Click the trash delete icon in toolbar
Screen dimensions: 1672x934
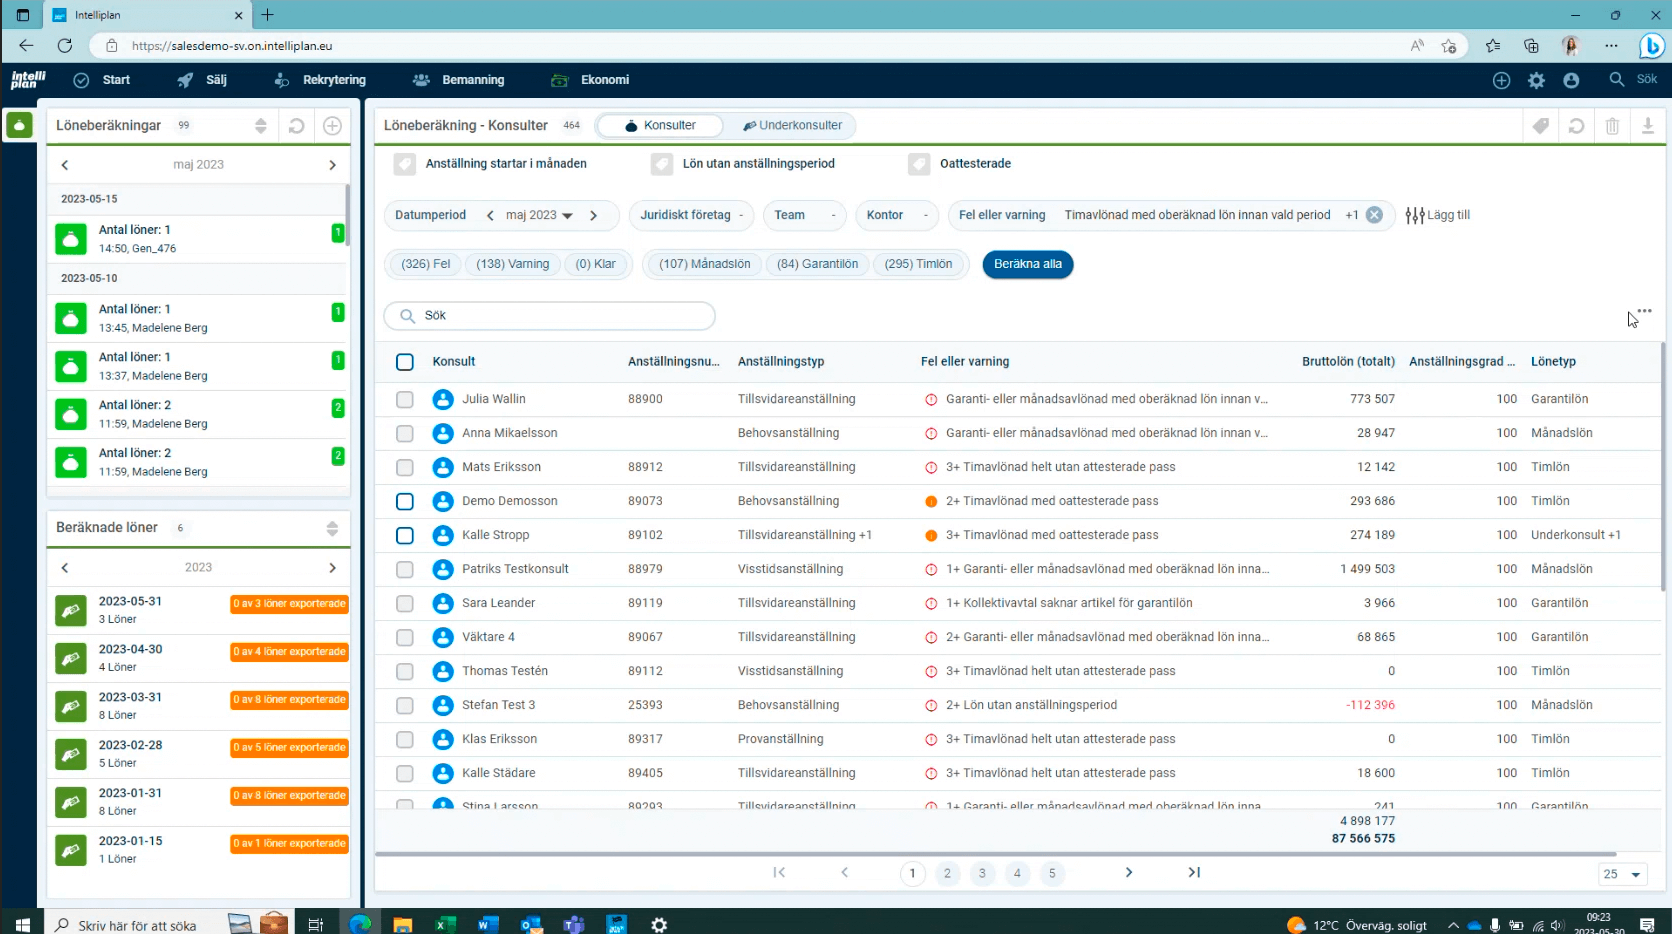1612,126
